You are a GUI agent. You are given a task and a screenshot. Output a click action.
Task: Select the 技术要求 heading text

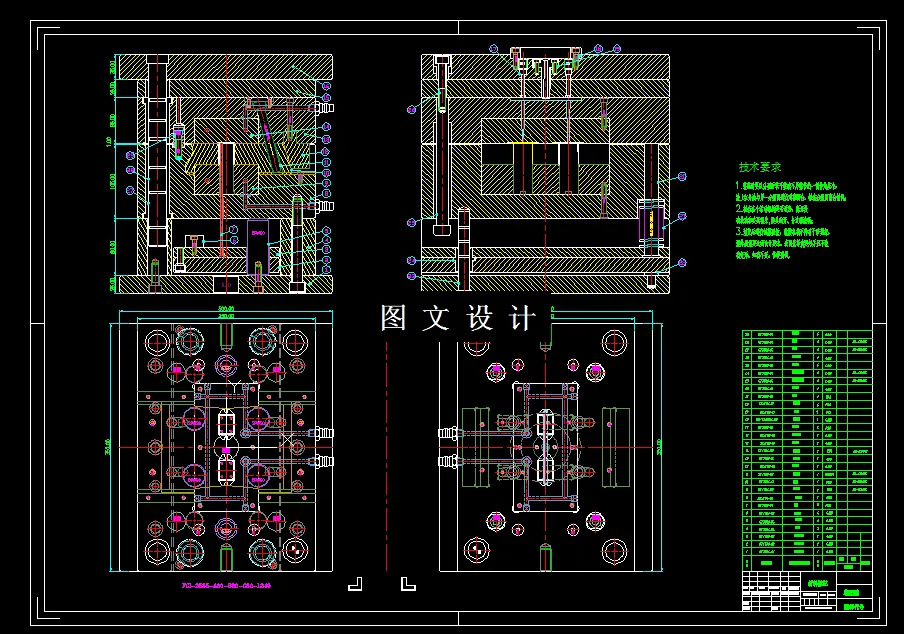[x=760, y=167]
